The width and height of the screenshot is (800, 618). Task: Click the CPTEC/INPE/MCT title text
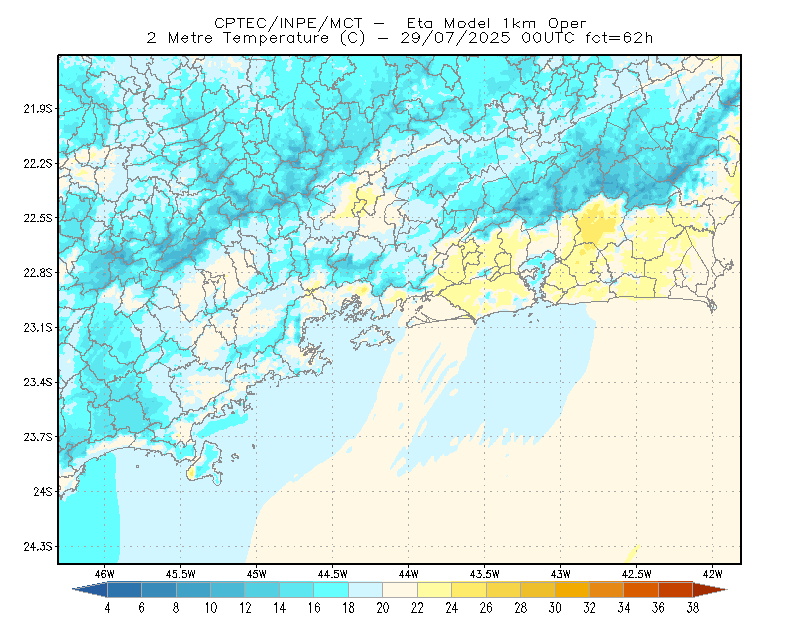(x=288, y=23)
